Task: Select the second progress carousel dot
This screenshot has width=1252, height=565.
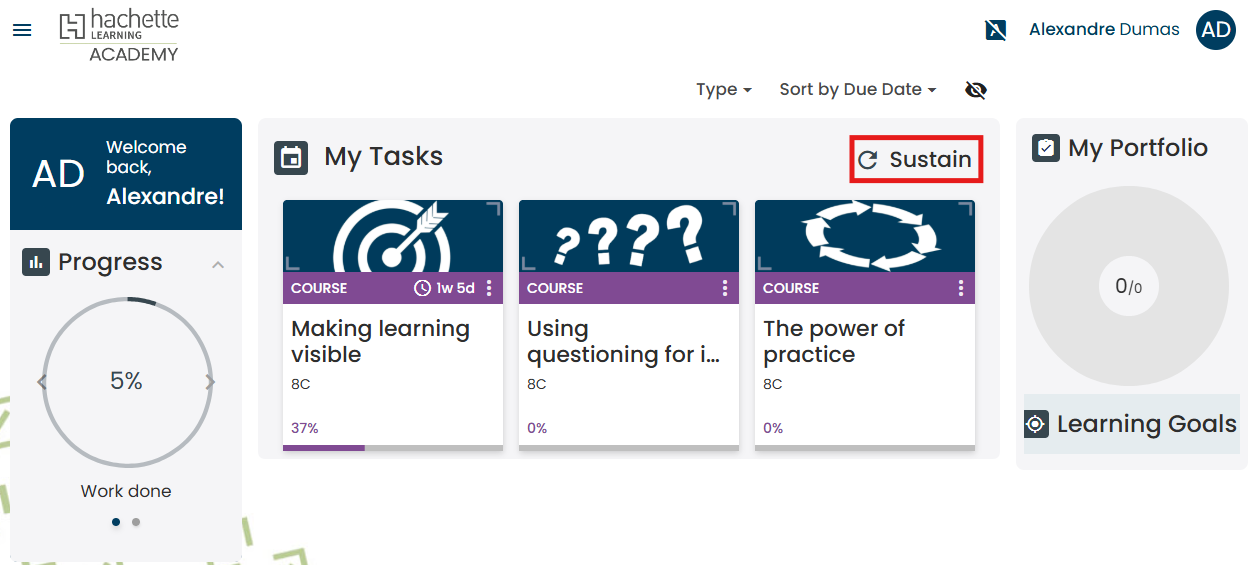Action: (136, 522)
